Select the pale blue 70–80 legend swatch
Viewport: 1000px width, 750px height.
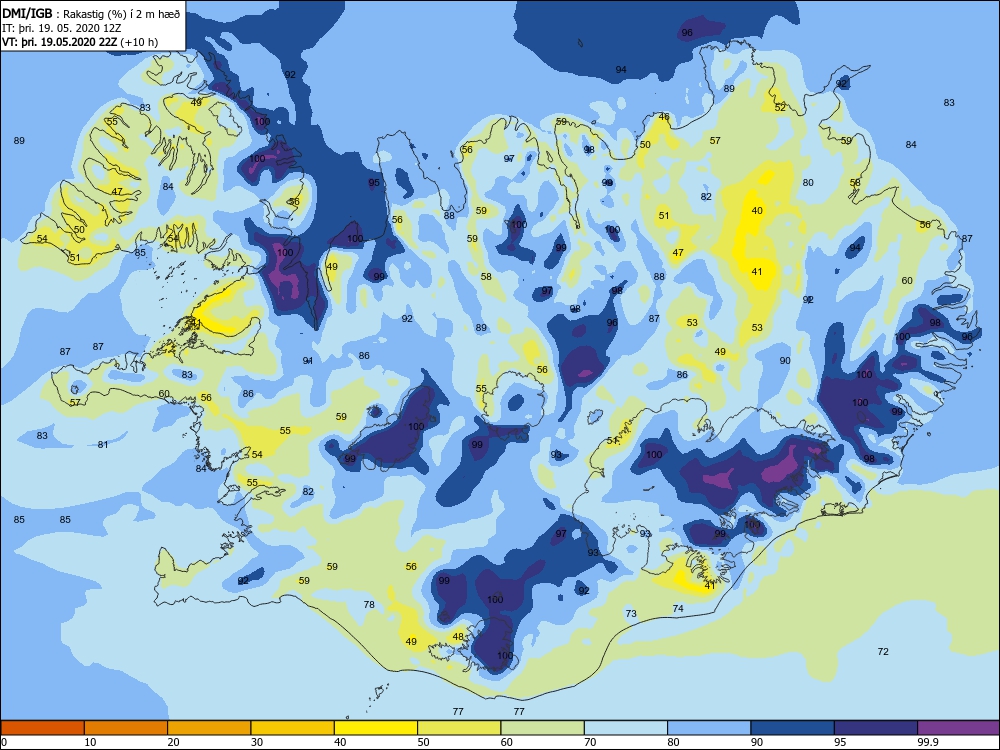click(626, 728)
